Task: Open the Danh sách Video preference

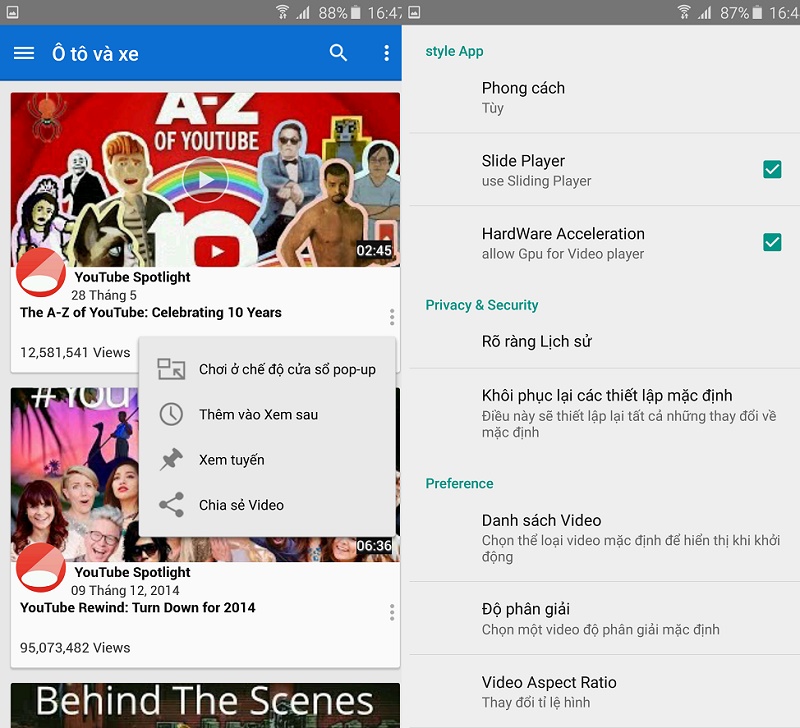Action: point(605,538)
